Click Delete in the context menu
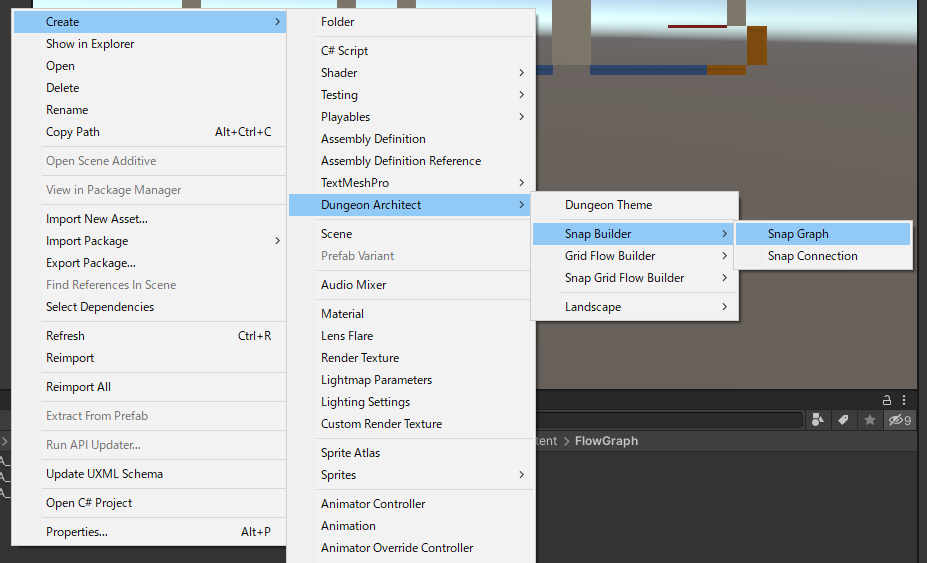 150,88
